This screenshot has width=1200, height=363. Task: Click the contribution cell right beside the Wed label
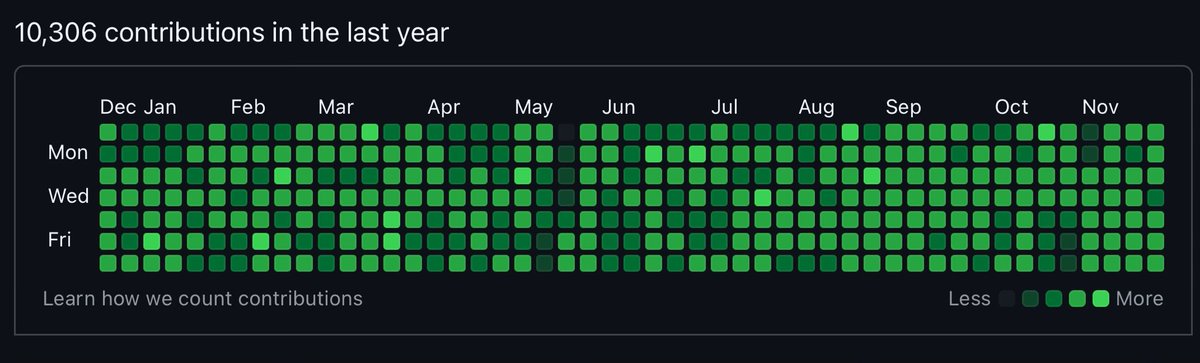point(108,197)
